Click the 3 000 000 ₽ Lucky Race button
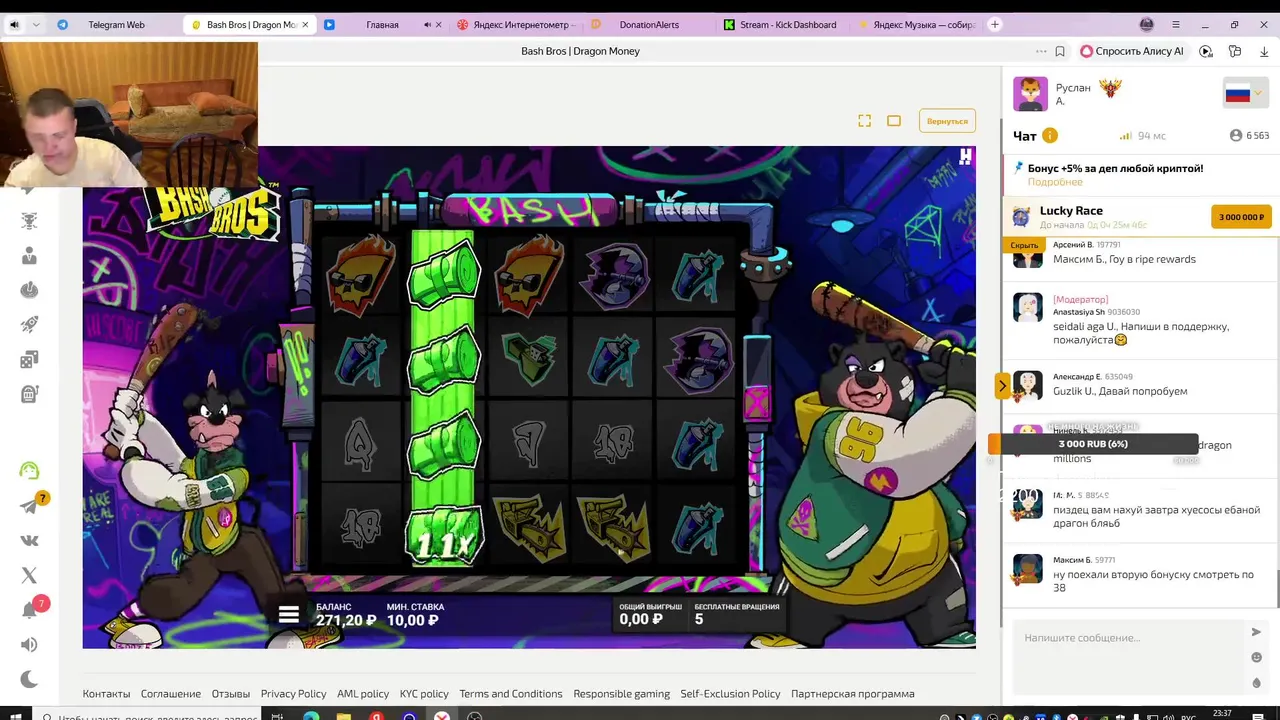 tap(1241, 217)
